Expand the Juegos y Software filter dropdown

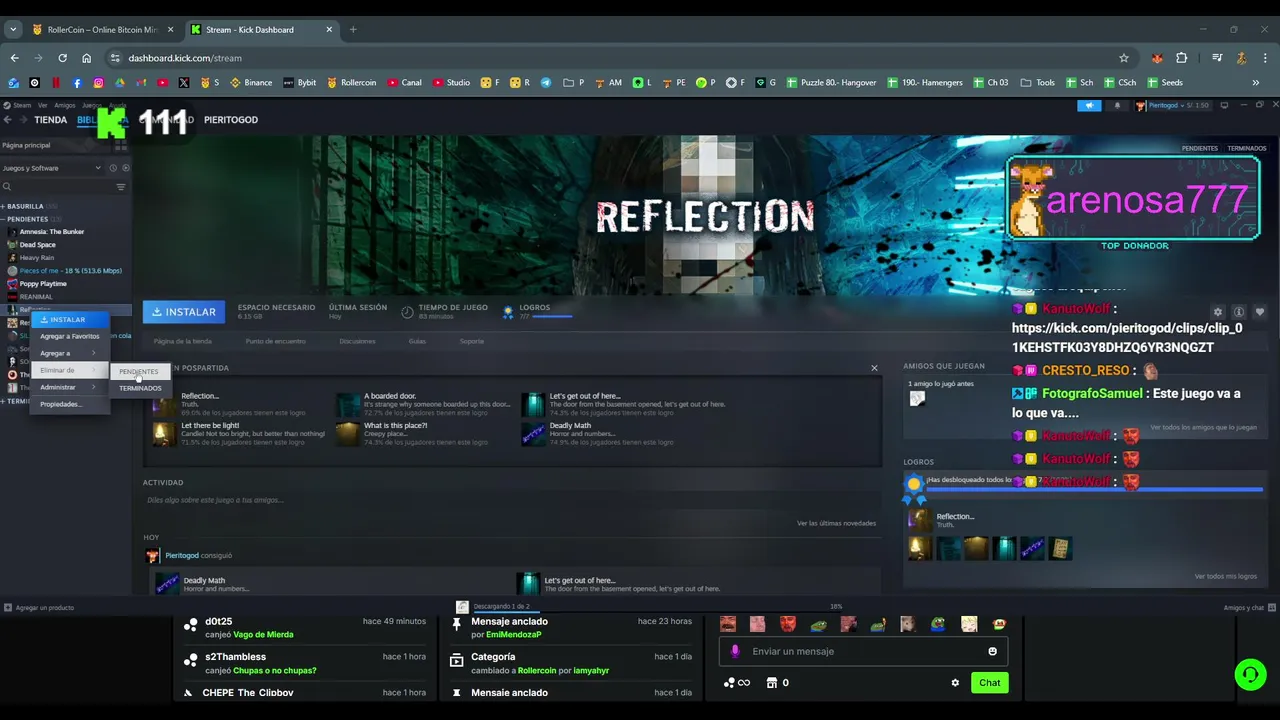click(52, 168)
